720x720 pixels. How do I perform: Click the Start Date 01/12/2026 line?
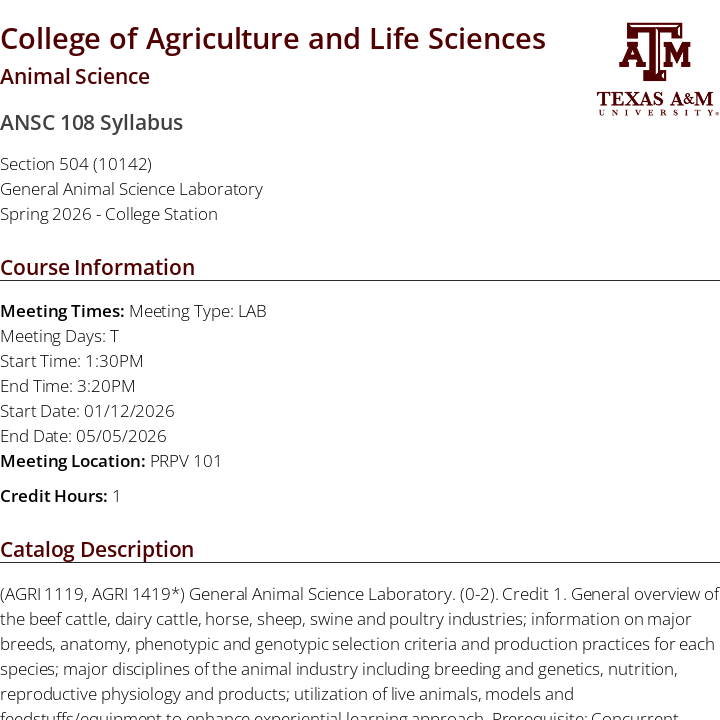(87, 411)
